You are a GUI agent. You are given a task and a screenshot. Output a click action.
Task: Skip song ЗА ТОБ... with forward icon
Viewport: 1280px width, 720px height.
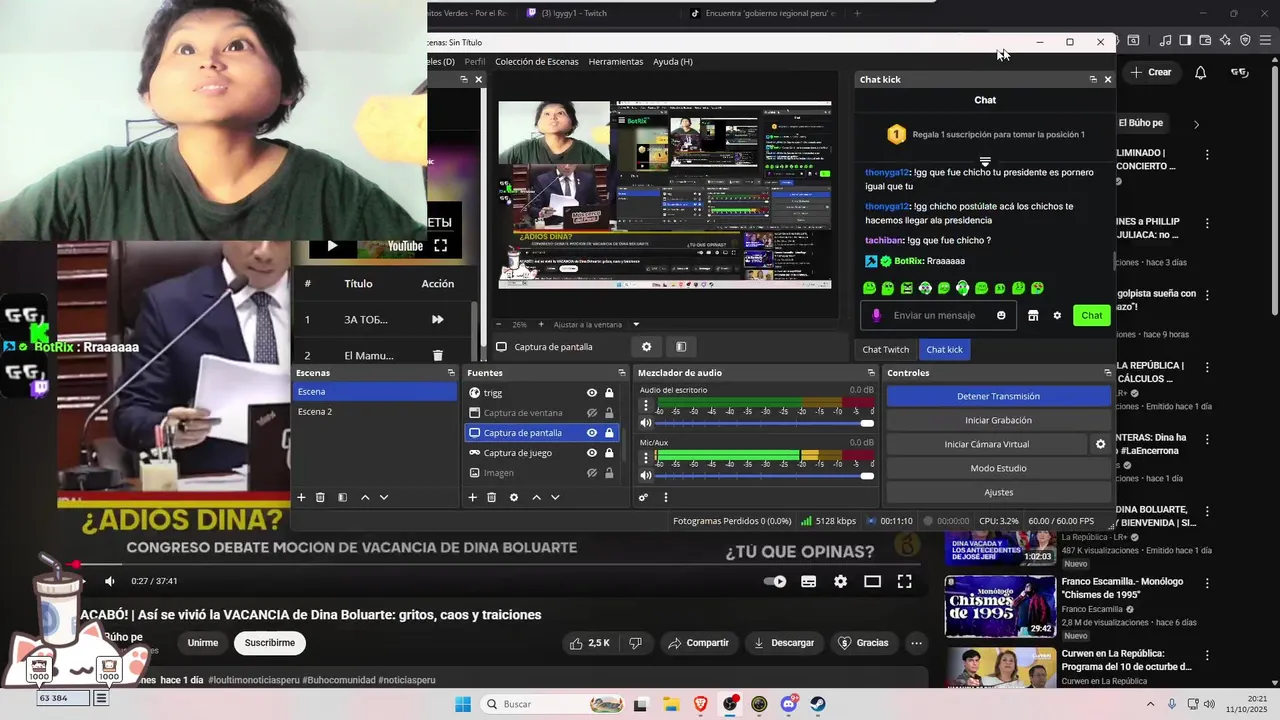pyautogui.click(x=437, y=320)
